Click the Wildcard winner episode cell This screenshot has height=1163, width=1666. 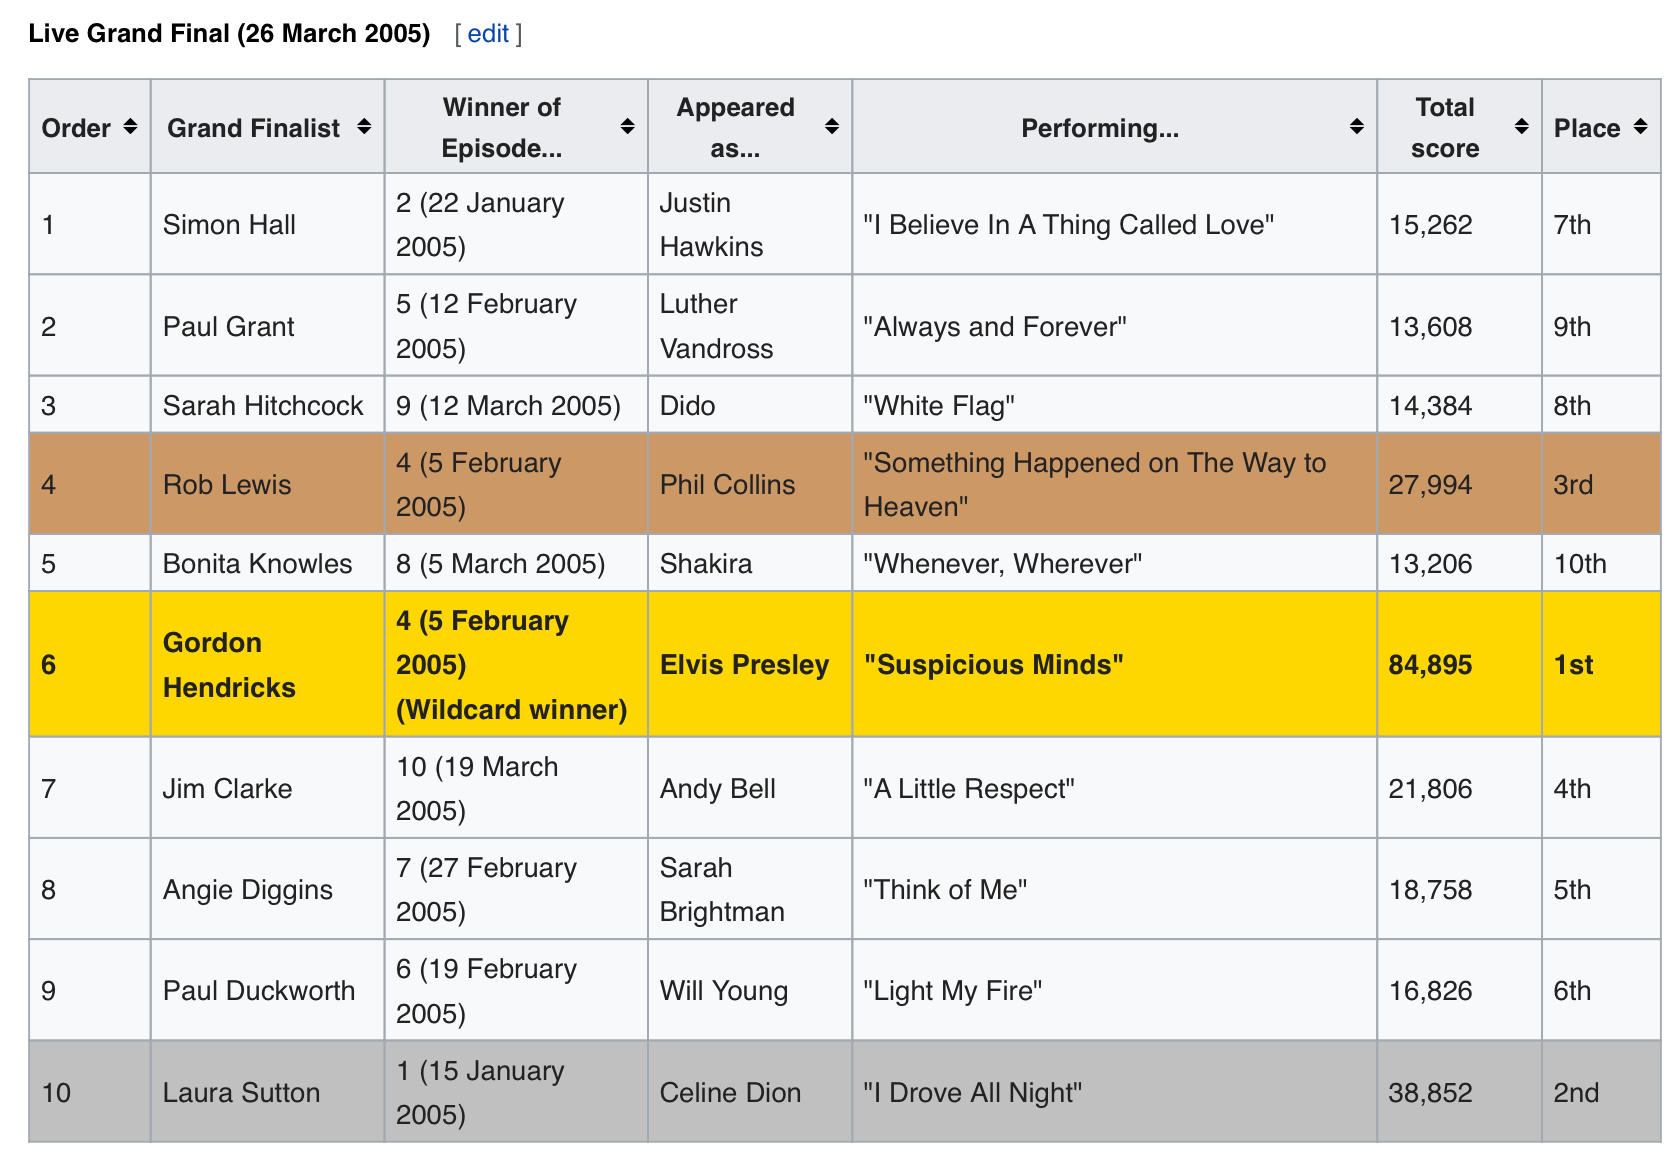[x=516, y=665]
